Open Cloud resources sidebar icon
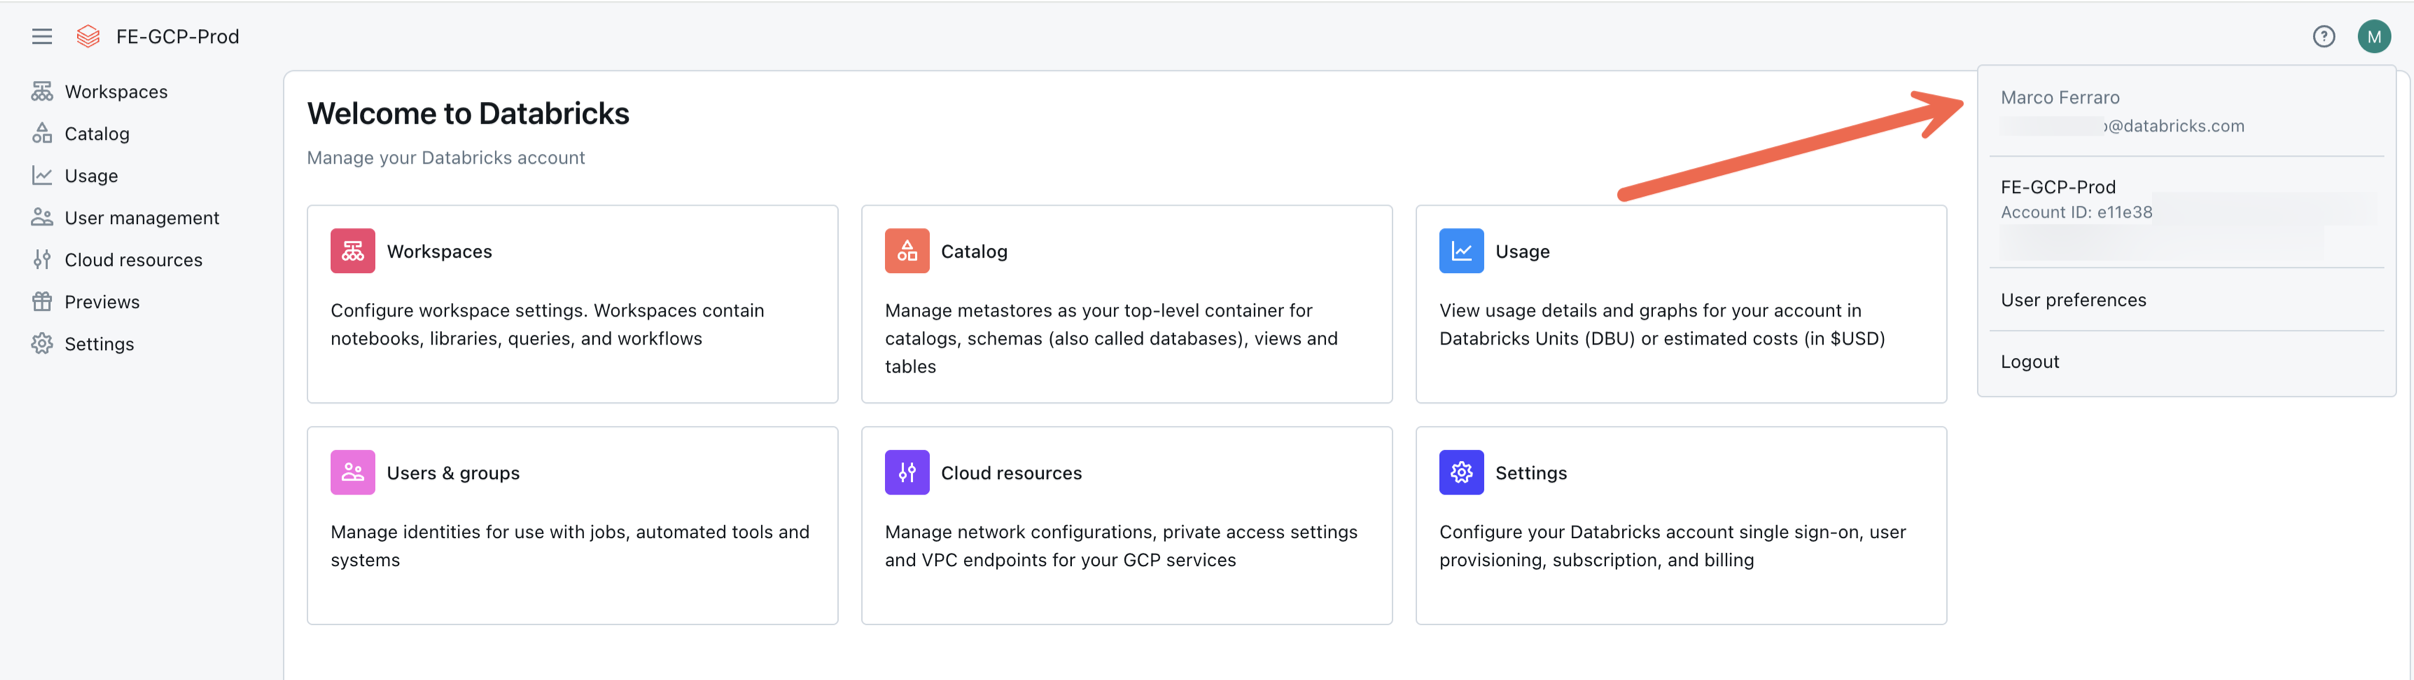Image resolution: width=2414 pixels, height=680 pixels. [x=42, y=260]
